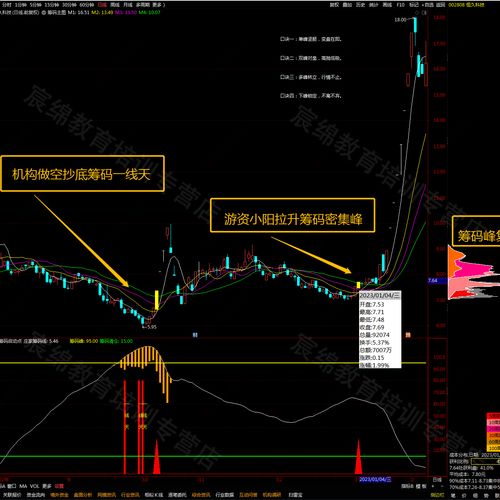Open the 资金流向 bottom tab
This screenshot has width=500, height=500.
click(36, 495)
